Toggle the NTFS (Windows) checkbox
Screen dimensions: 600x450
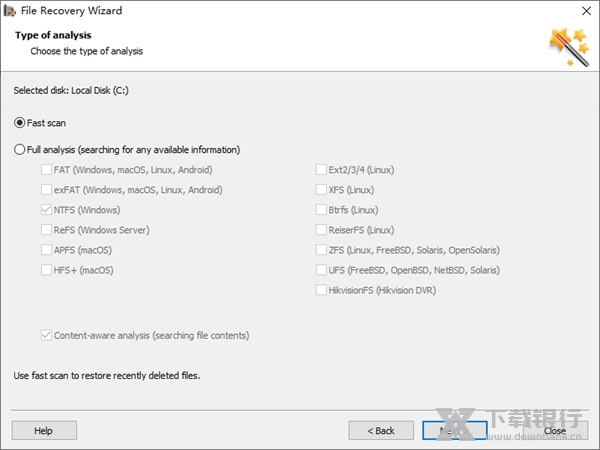pyautogui.click(x=47, y=210)
